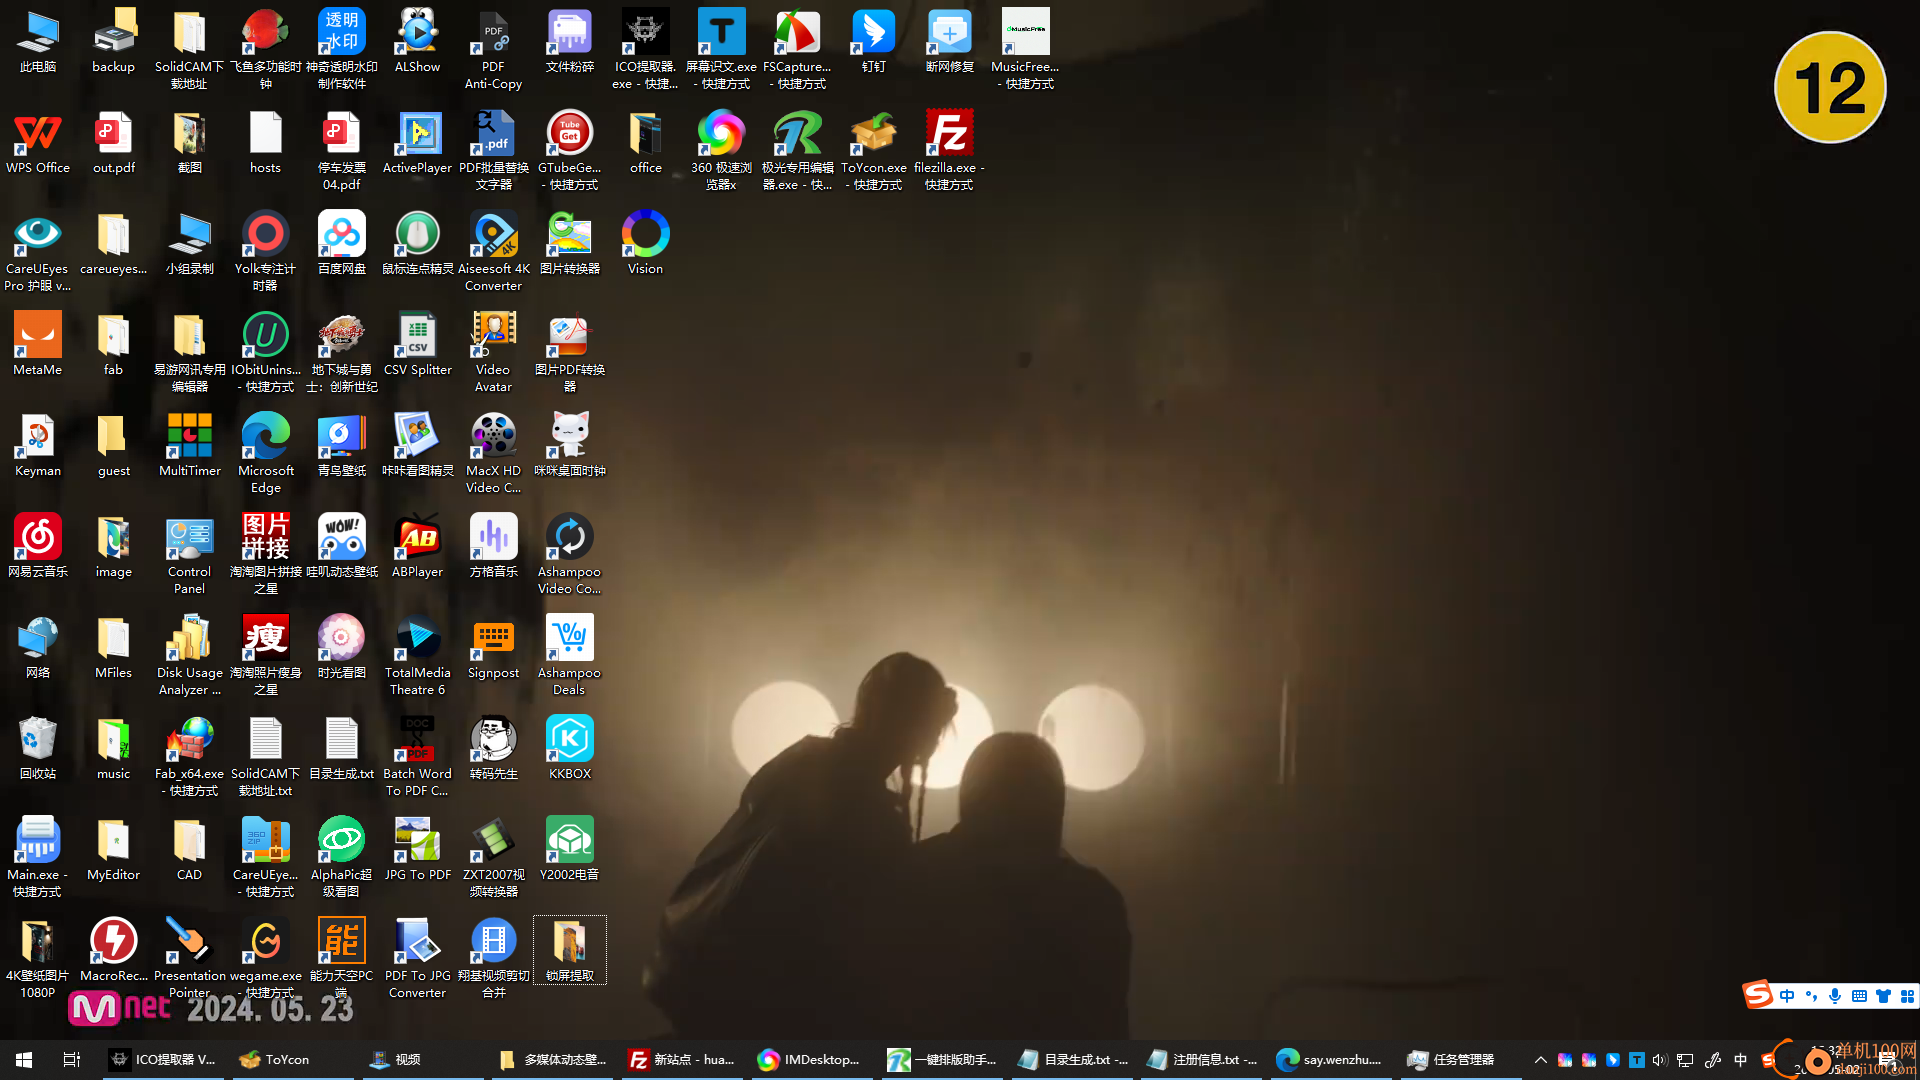The image size is (1920, 1080).
Task: Open the Windows Start menu
Action: (24, 1059)
